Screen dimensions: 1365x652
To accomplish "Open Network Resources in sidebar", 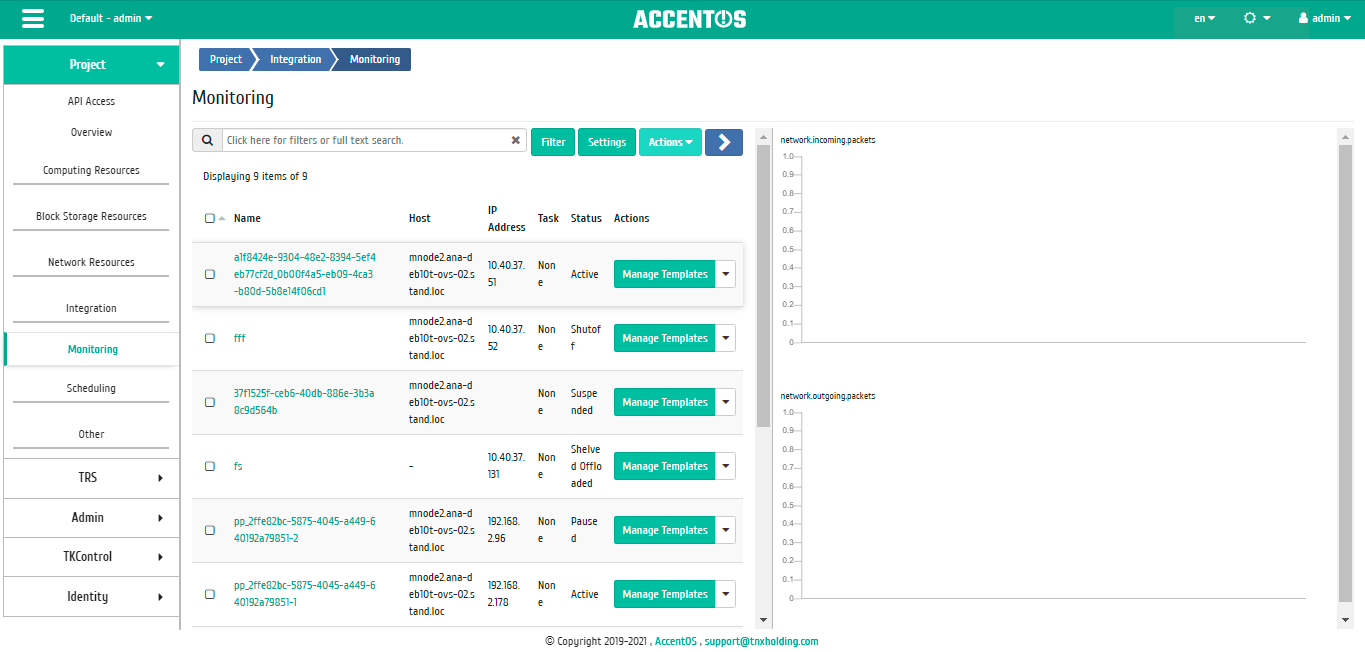I will coord(91,262).
